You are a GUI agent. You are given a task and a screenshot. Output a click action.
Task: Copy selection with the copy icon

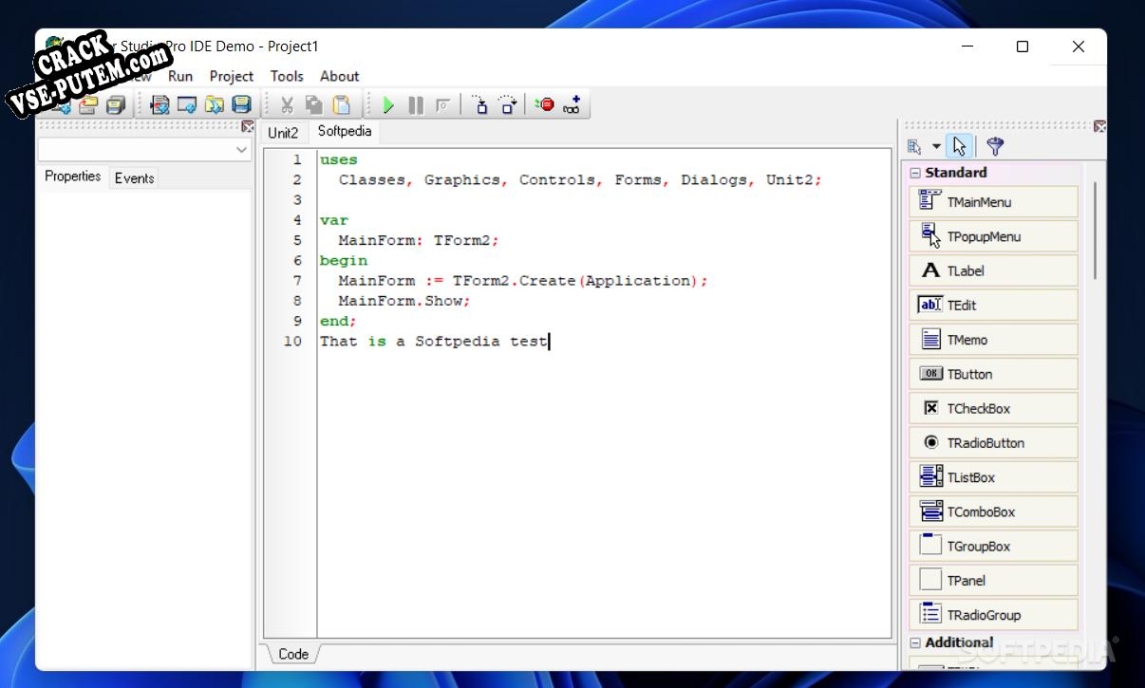pos(314,105)
